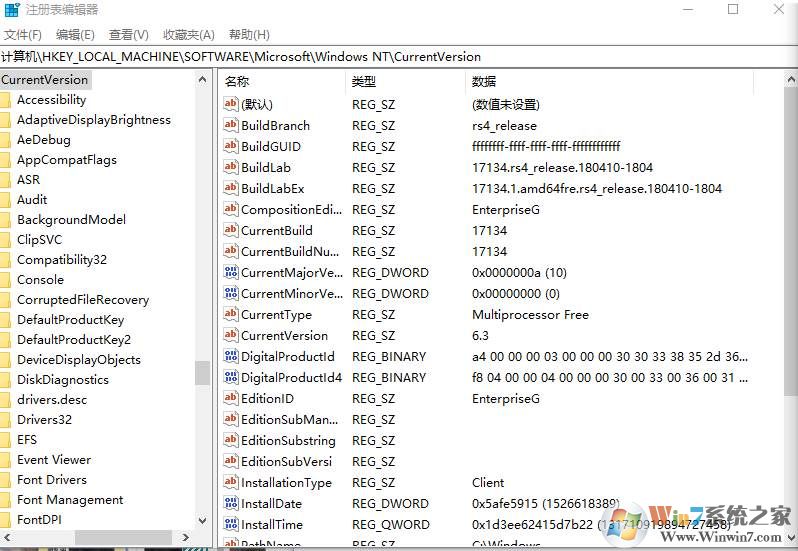
Task: Select the BackgroundModel key
Action: 71,220
